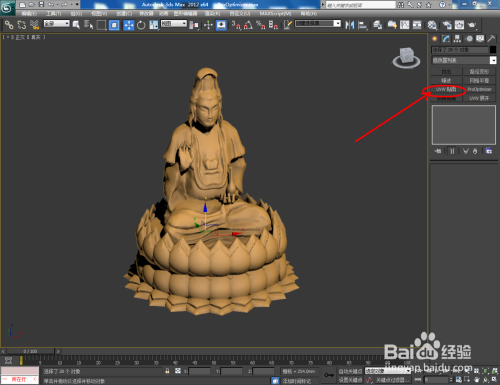Click the UVW 贴图 modifier button

coord(446,89)
